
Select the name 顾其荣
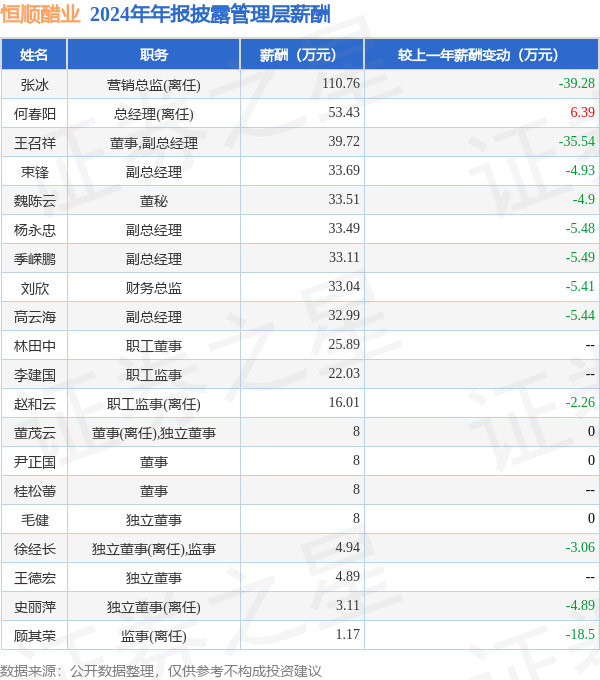[35, 636]
